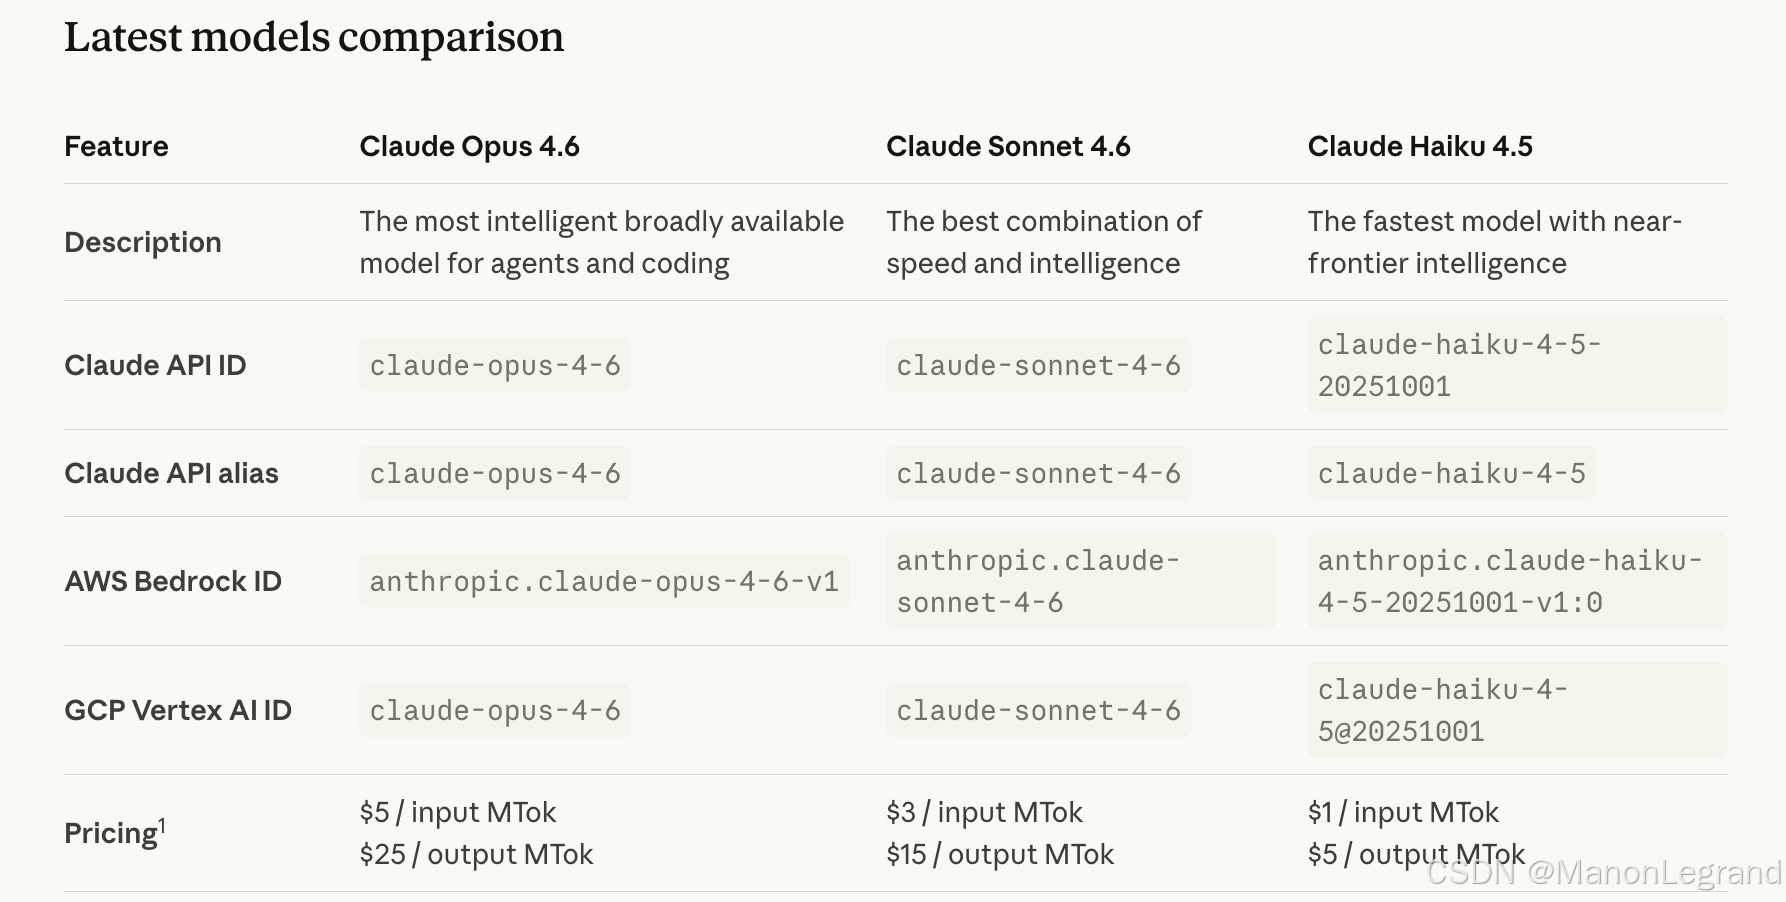The height and width of the screenshot is (902, 1786).
Task: Click the anthropic.claude-opus-4-6-v1 Bedrock ID
Action: 604,582
